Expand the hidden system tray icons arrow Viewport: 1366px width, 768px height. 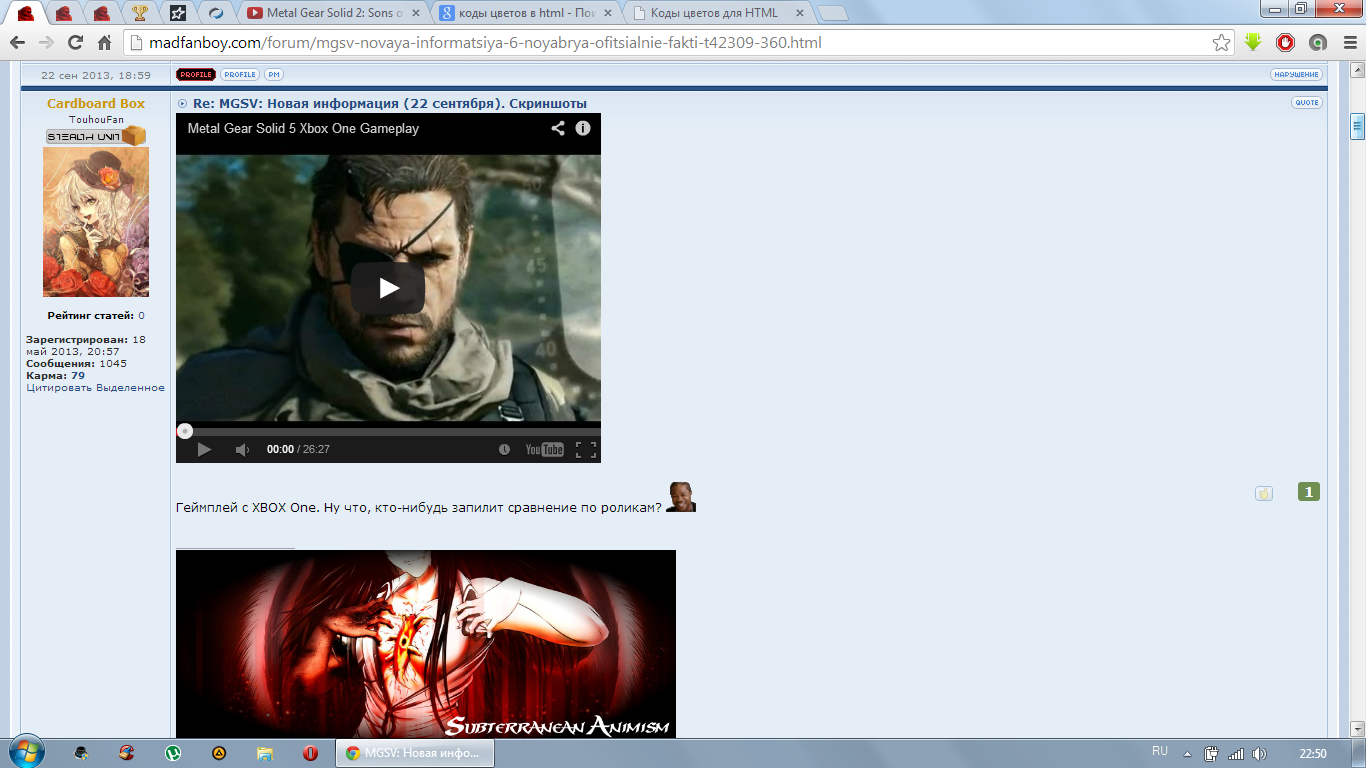click(1187, 754)
